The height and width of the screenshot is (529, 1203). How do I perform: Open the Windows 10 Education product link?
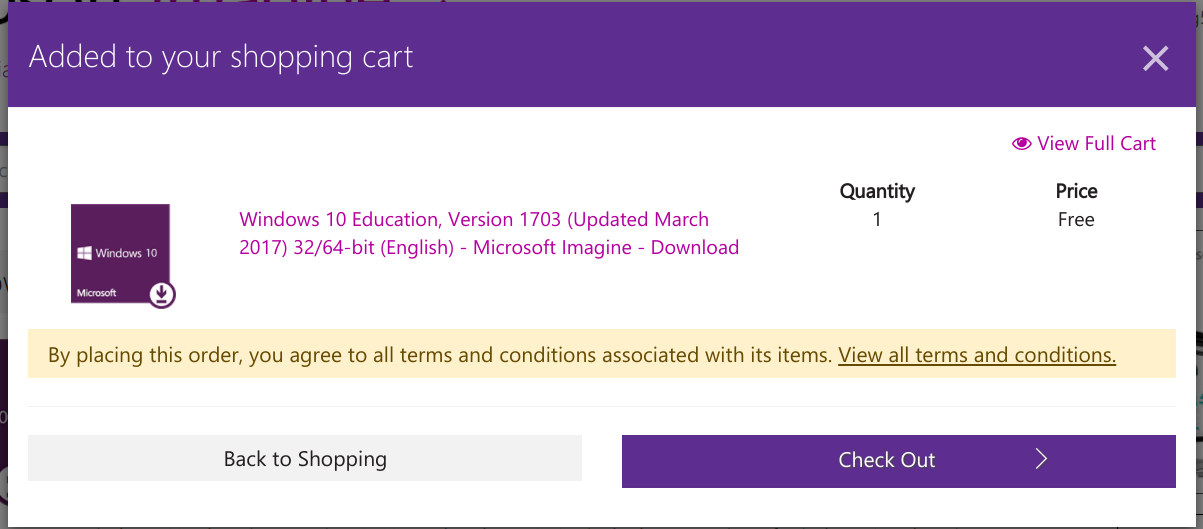click(x=488, y=233)
